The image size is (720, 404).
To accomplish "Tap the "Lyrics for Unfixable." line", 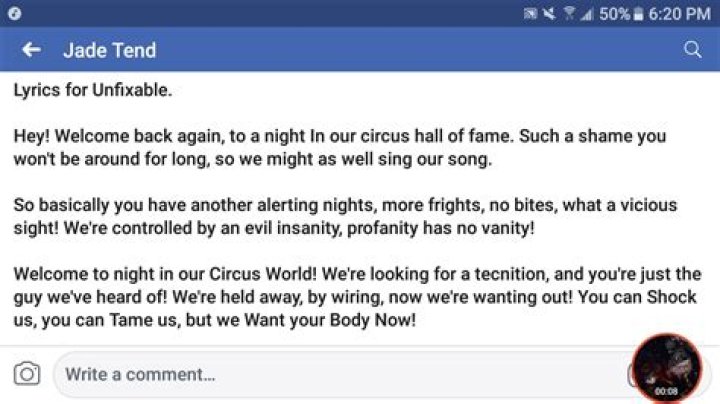I will click(93, 90).
